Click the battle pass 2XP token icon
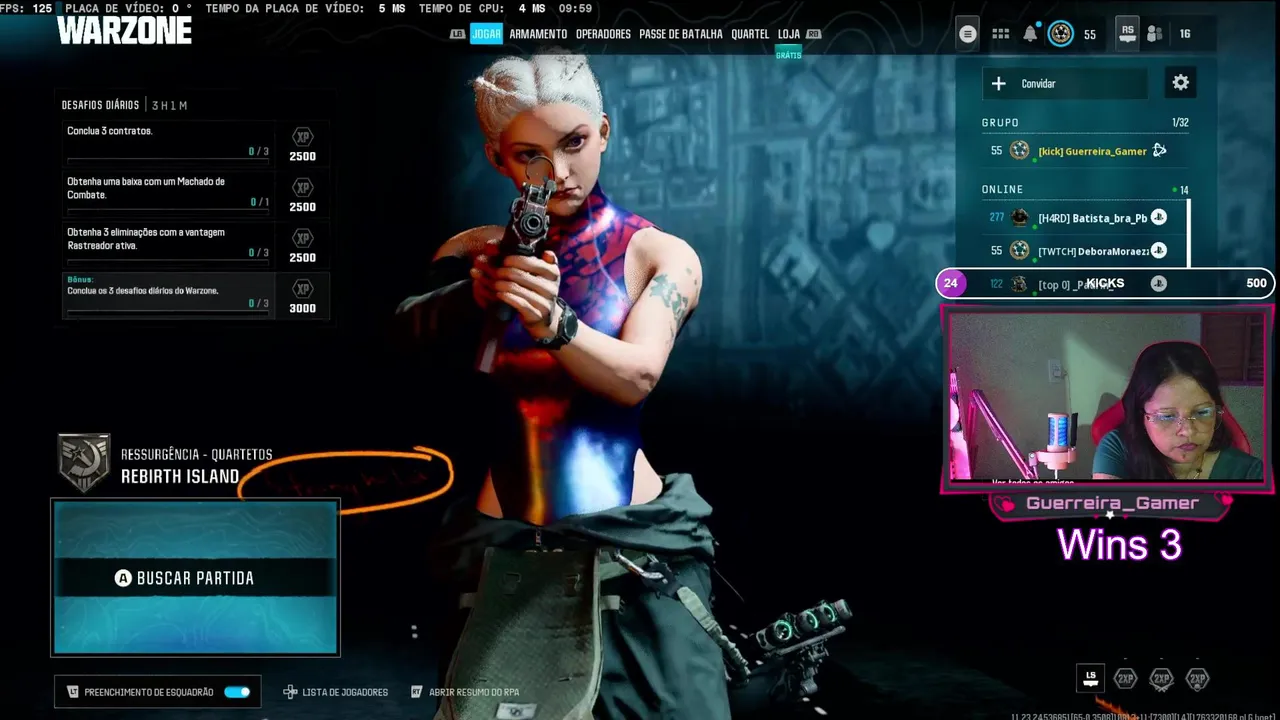The image size is (1280, 720). [1197, 679]
